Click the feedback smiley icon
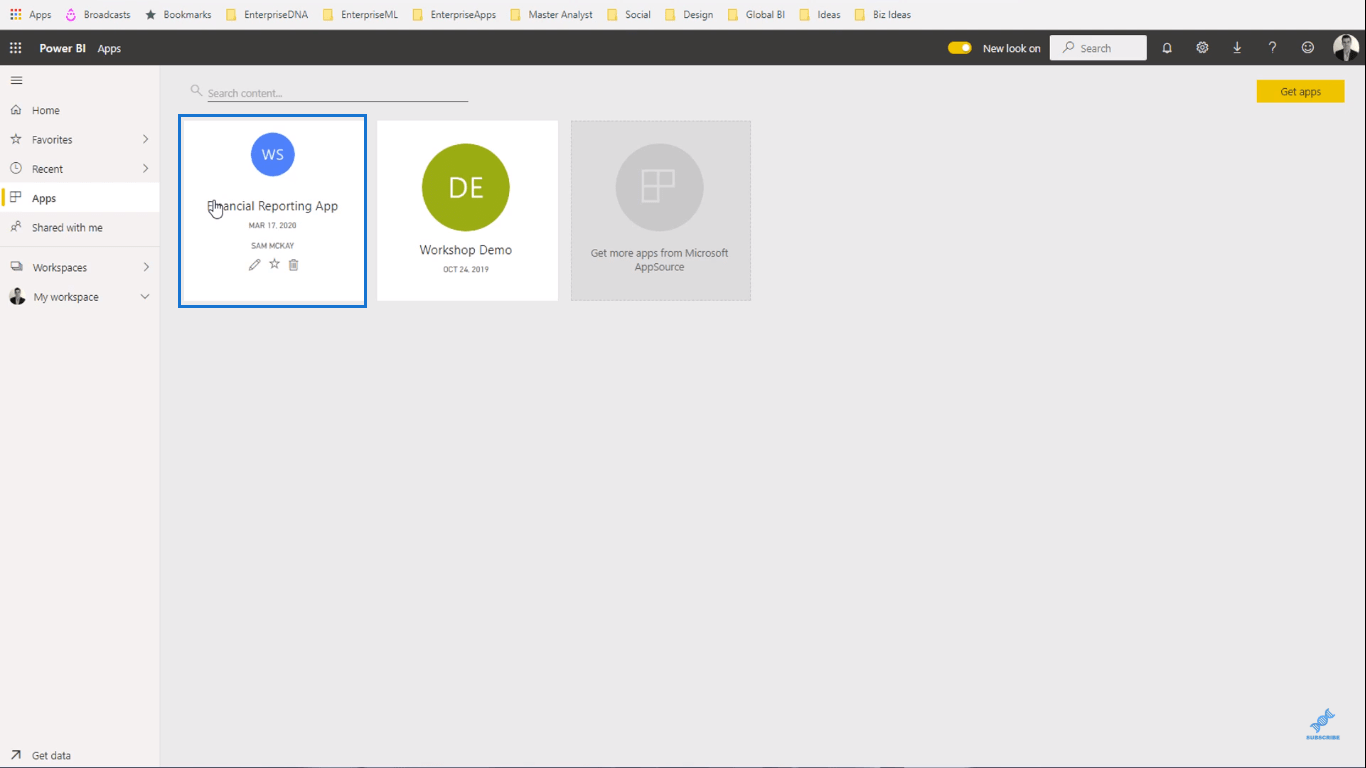The image size is (1366, 768). [1308, 48]
